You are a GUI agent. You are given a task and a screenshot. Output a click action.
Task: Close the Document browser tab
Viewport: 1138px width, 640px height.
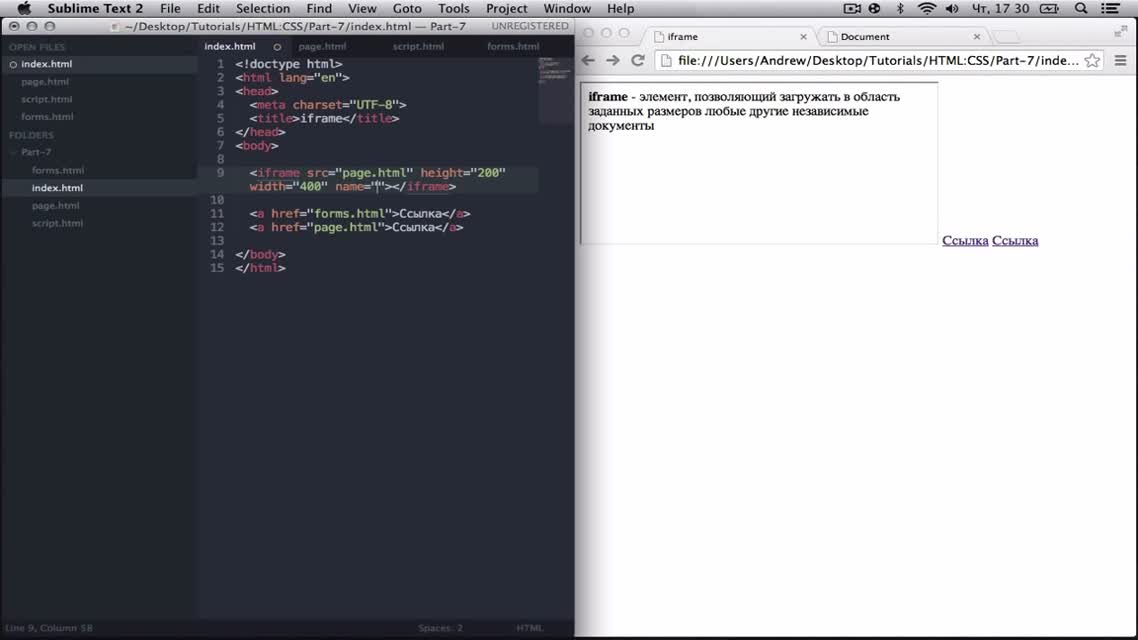tap(977, 36)
